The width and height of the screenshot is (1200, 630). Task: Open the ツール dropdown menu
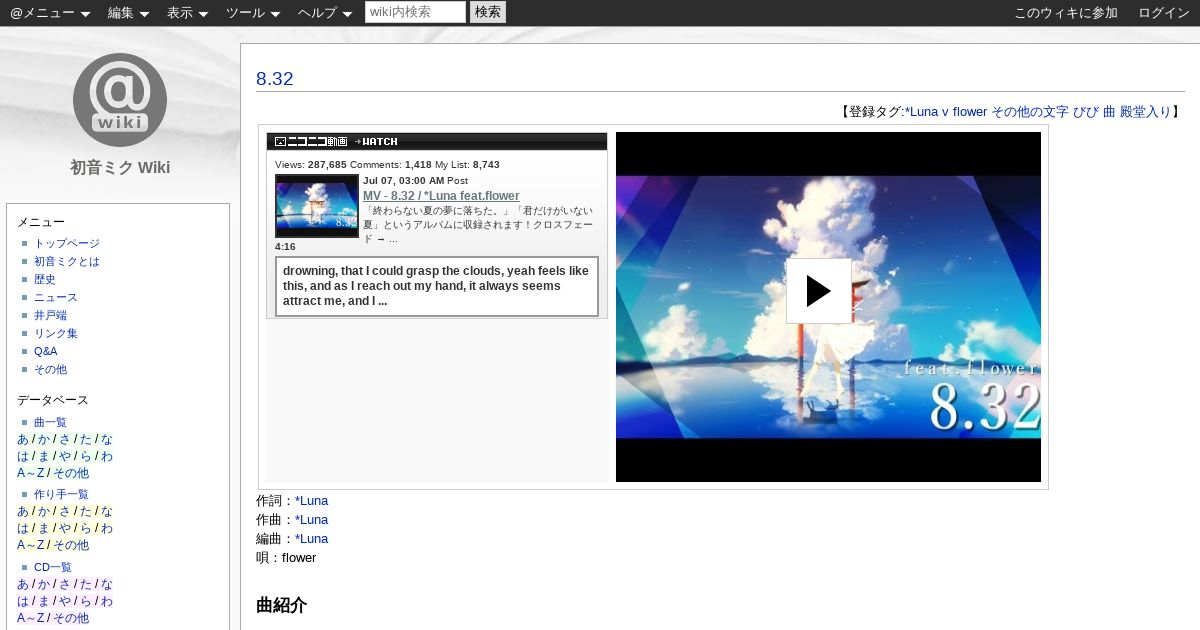pyautogui.click(x=253, y=13)
